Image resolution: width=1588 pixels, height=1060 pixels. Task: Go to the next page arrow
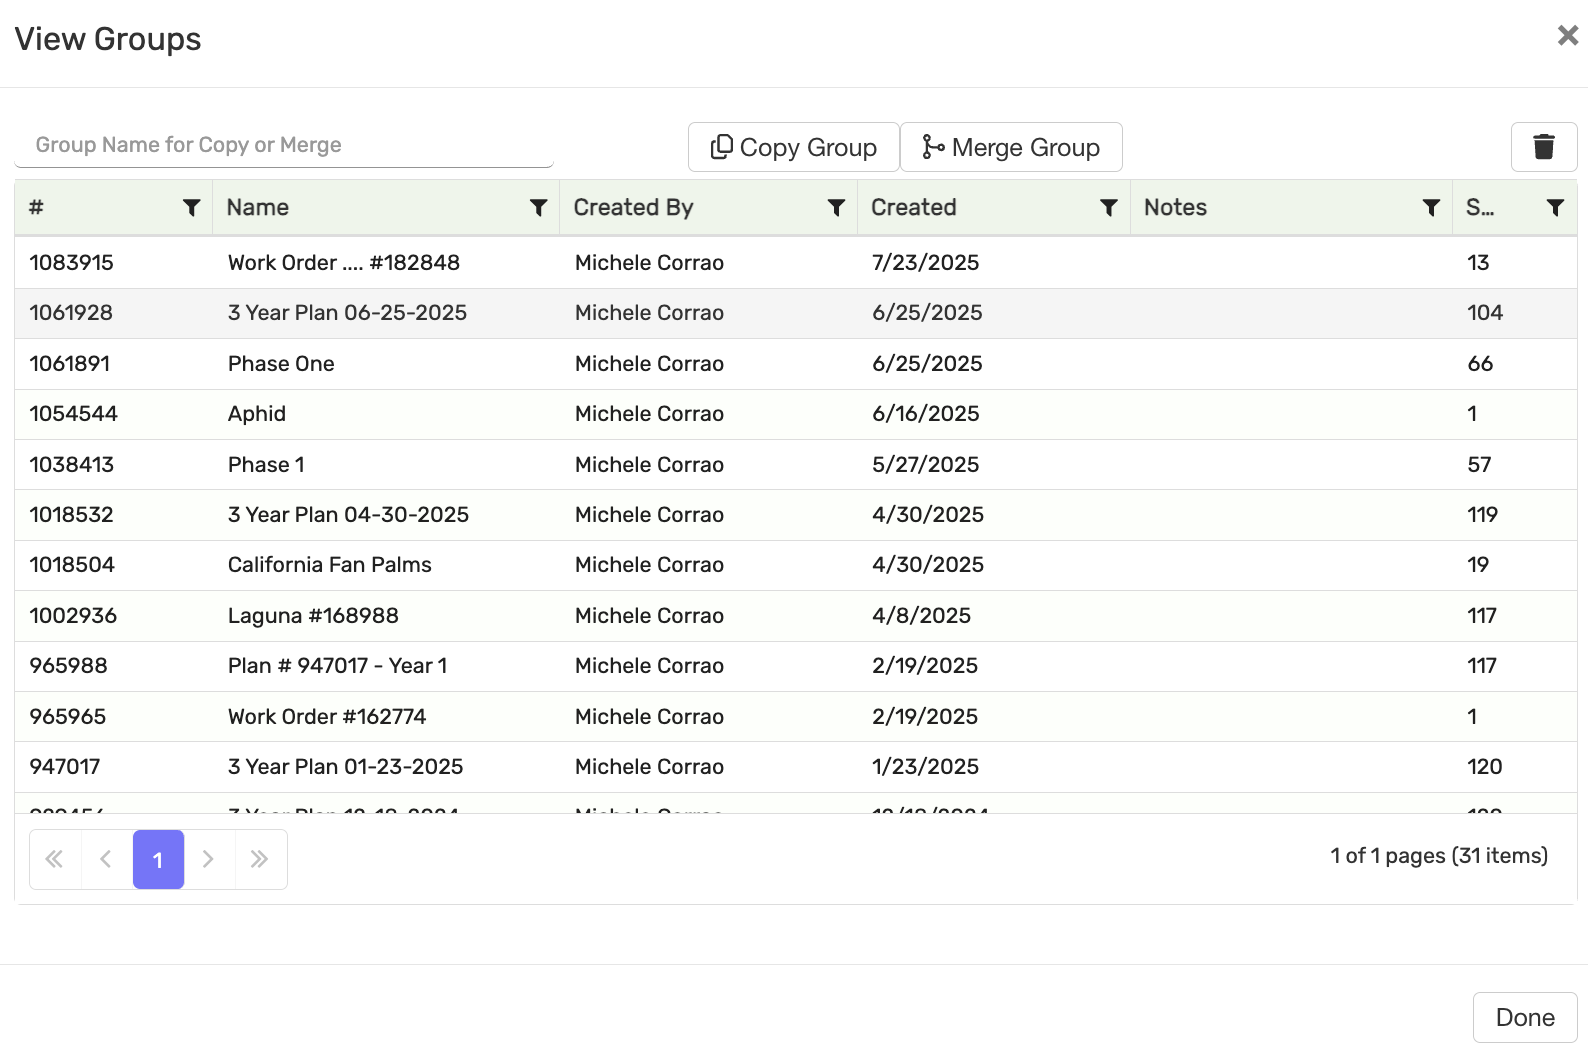209,859
